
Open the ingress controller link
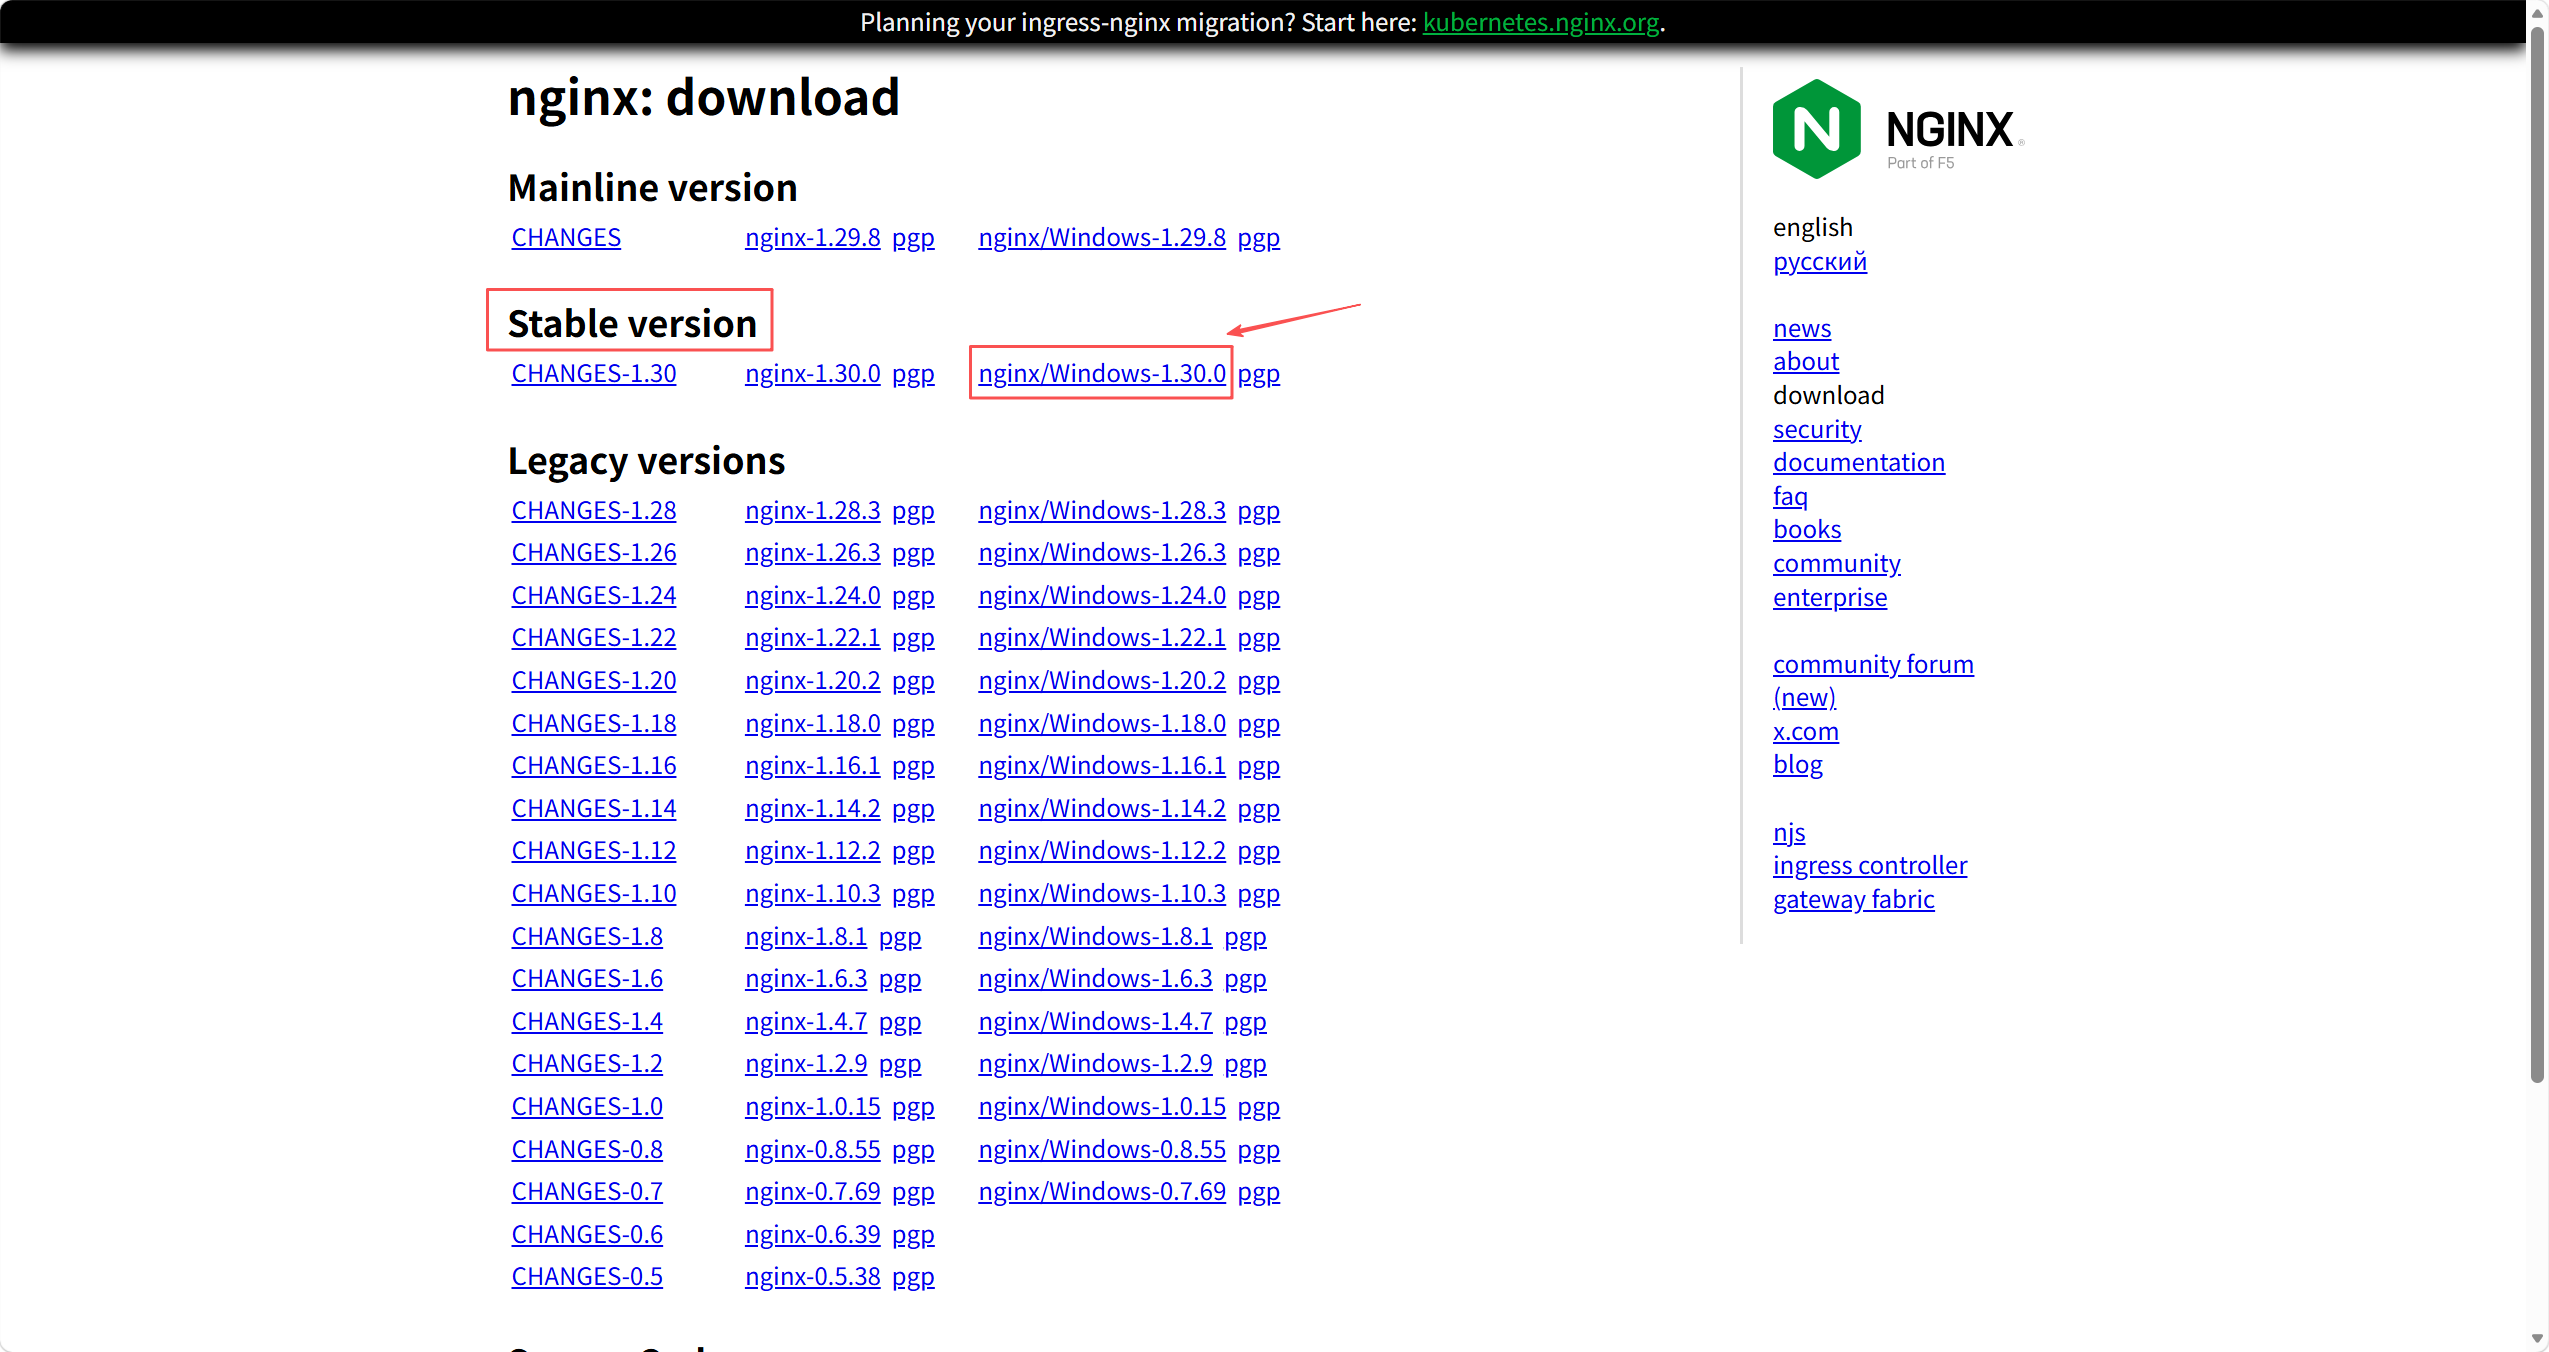pyautogui.click(x=1869, y=865)
